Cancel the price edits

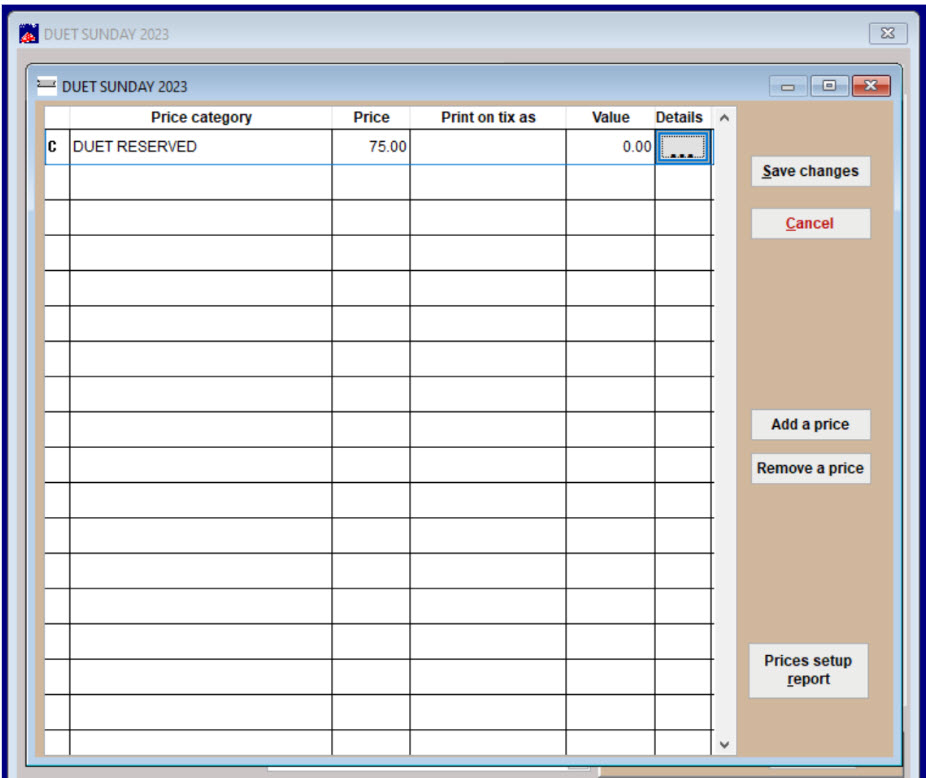coord(810,223)
